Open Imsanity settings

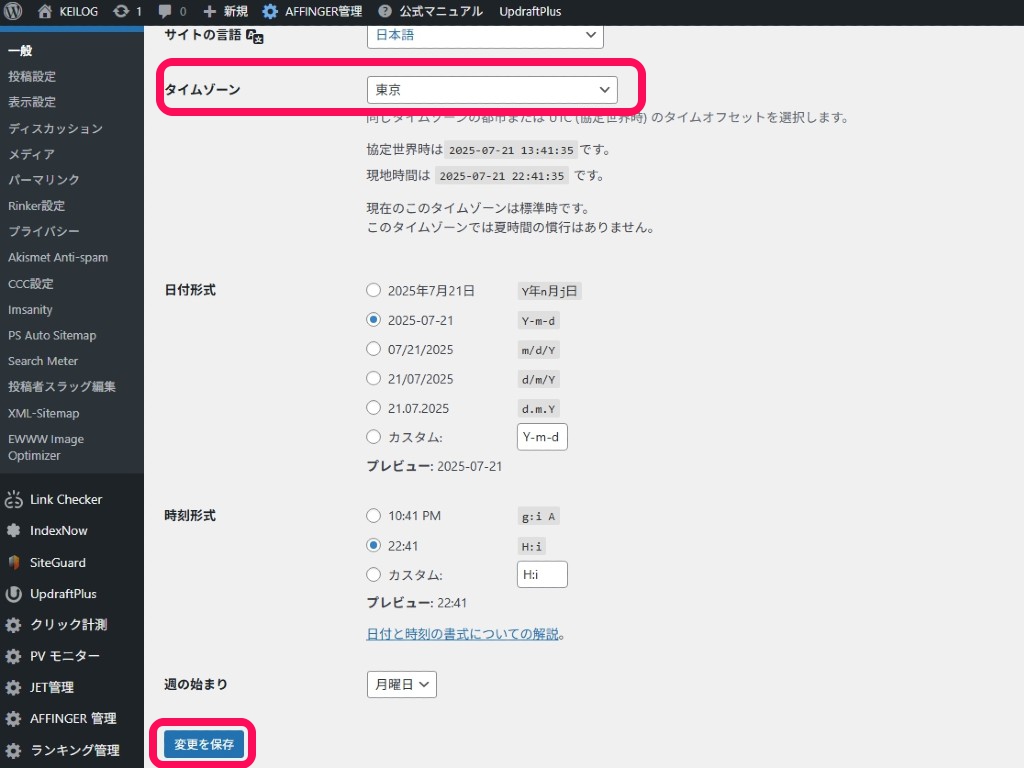[x=30, y=310]
